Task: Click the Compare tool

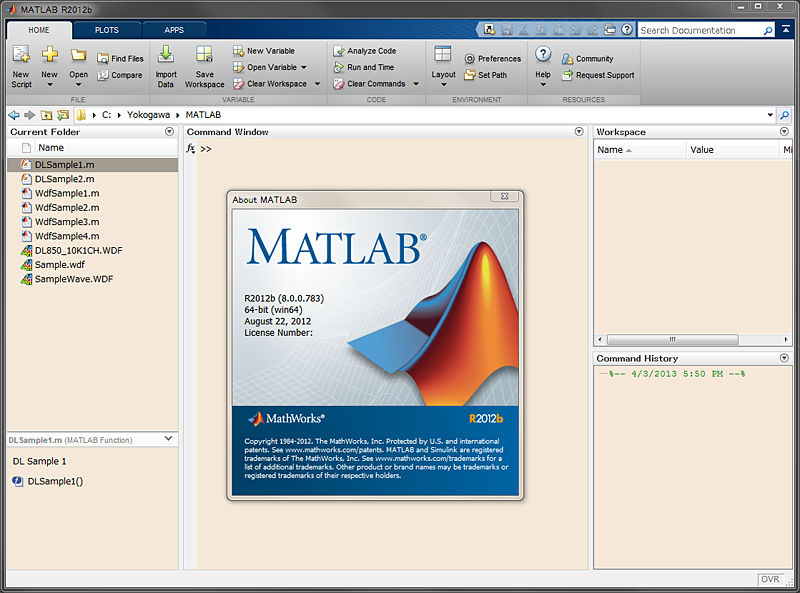Action: 120,75
